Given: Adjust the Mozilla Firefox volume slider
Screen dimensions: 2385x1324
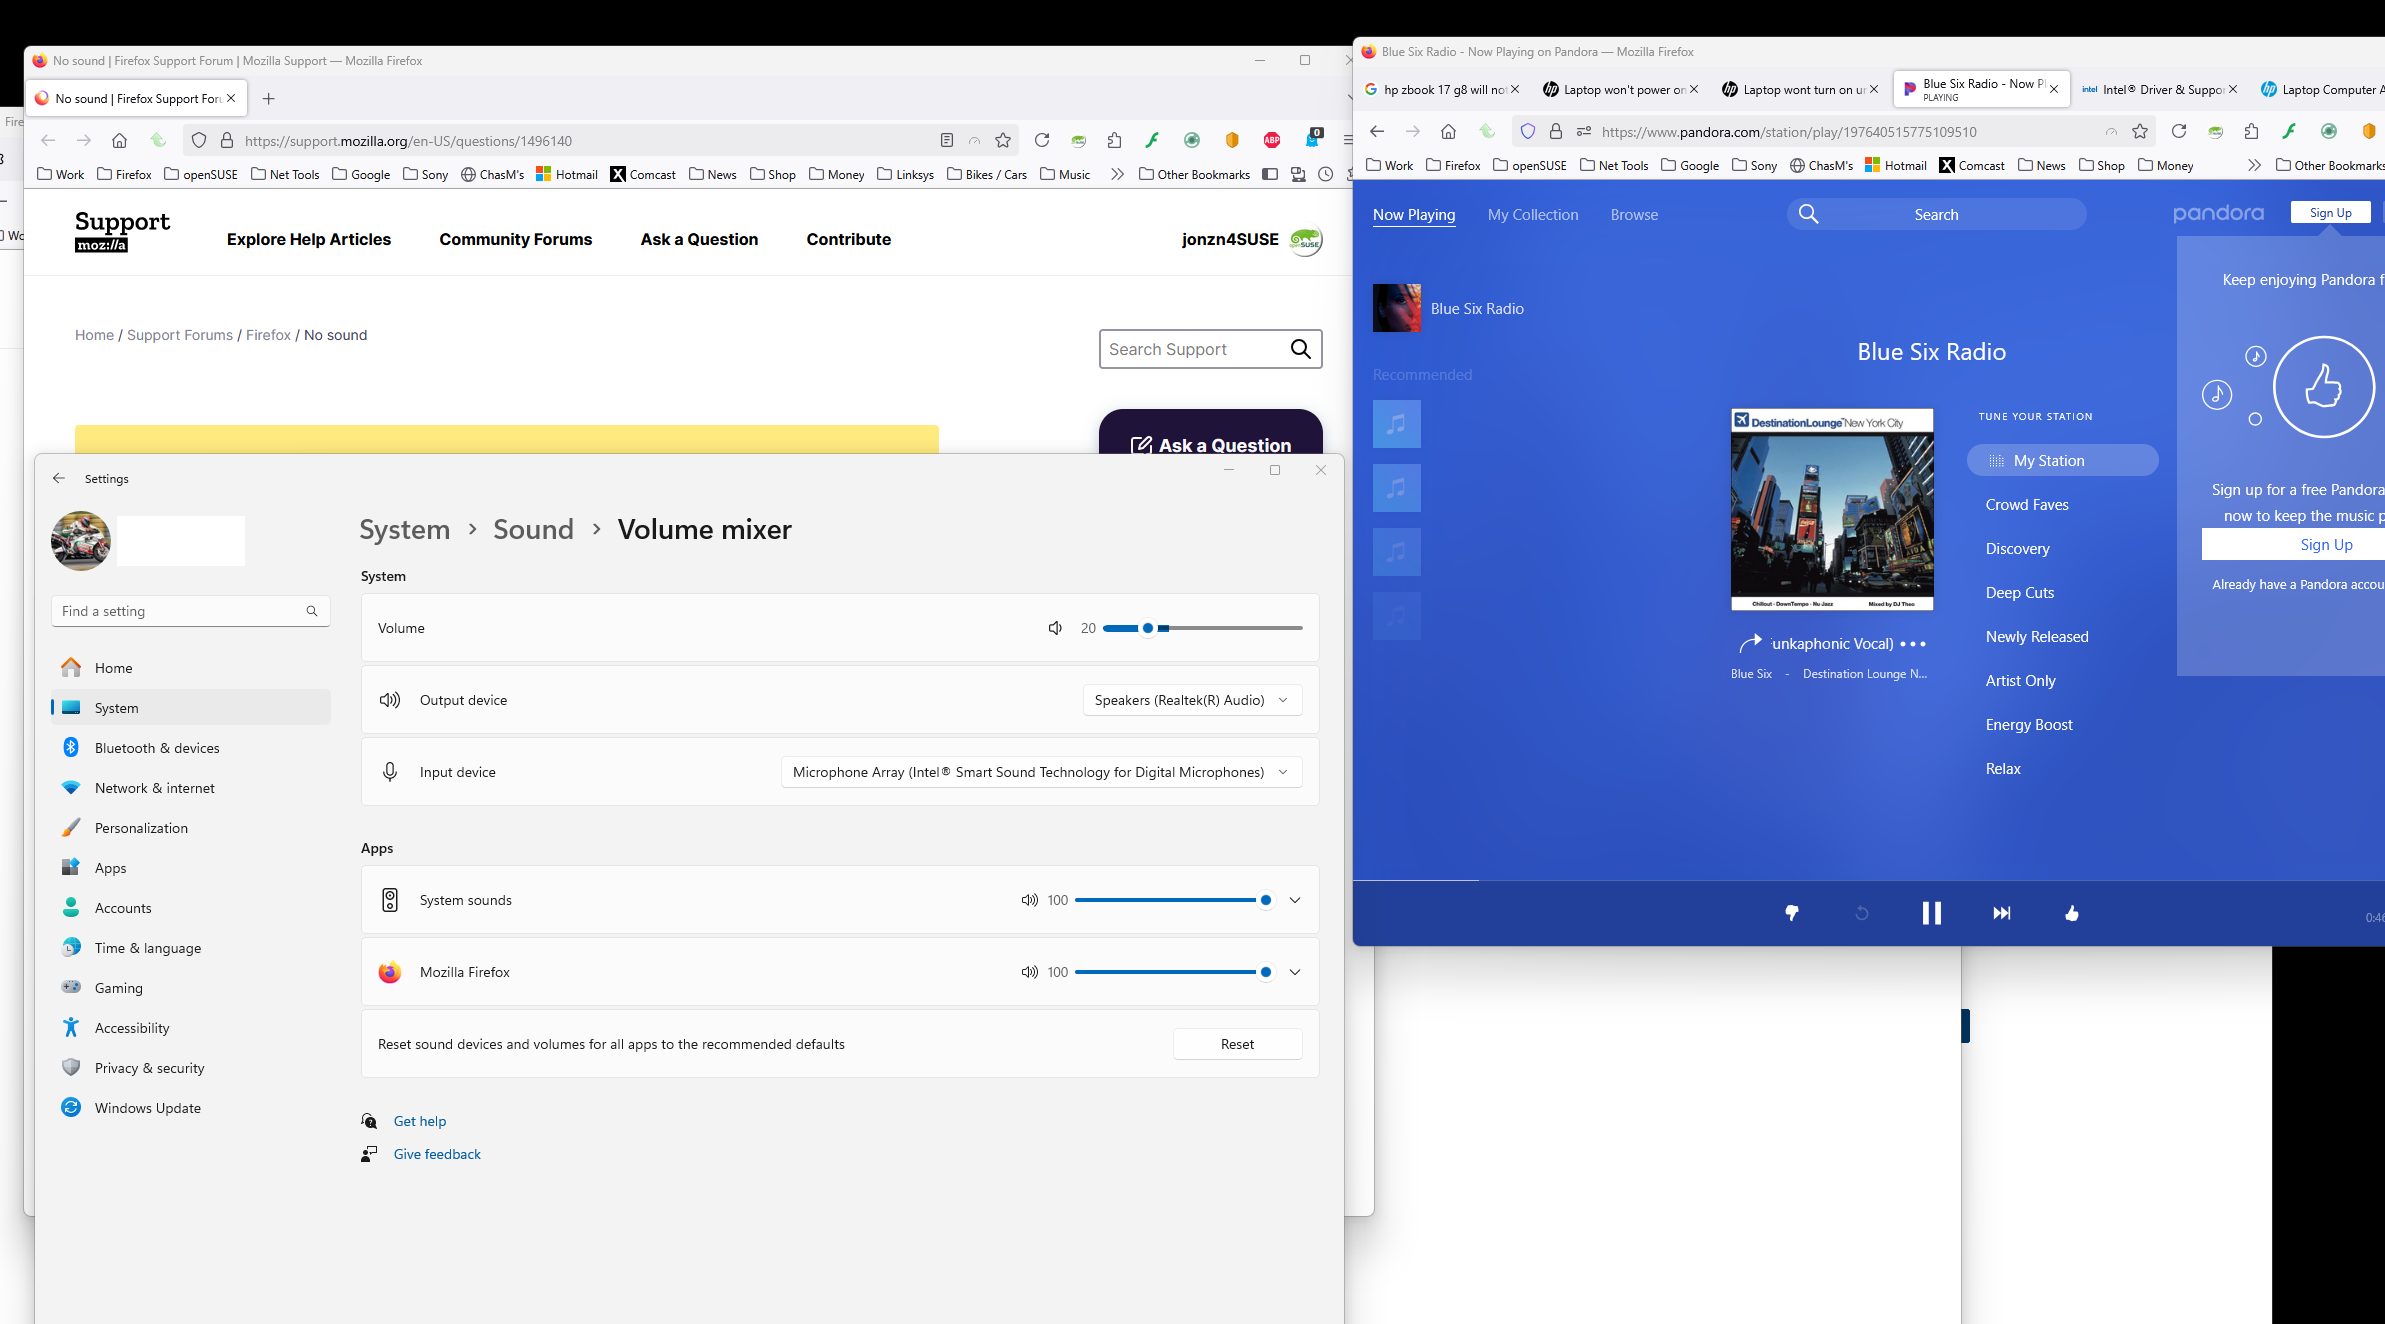Looking at the screenshot, I should (1174, 972).
